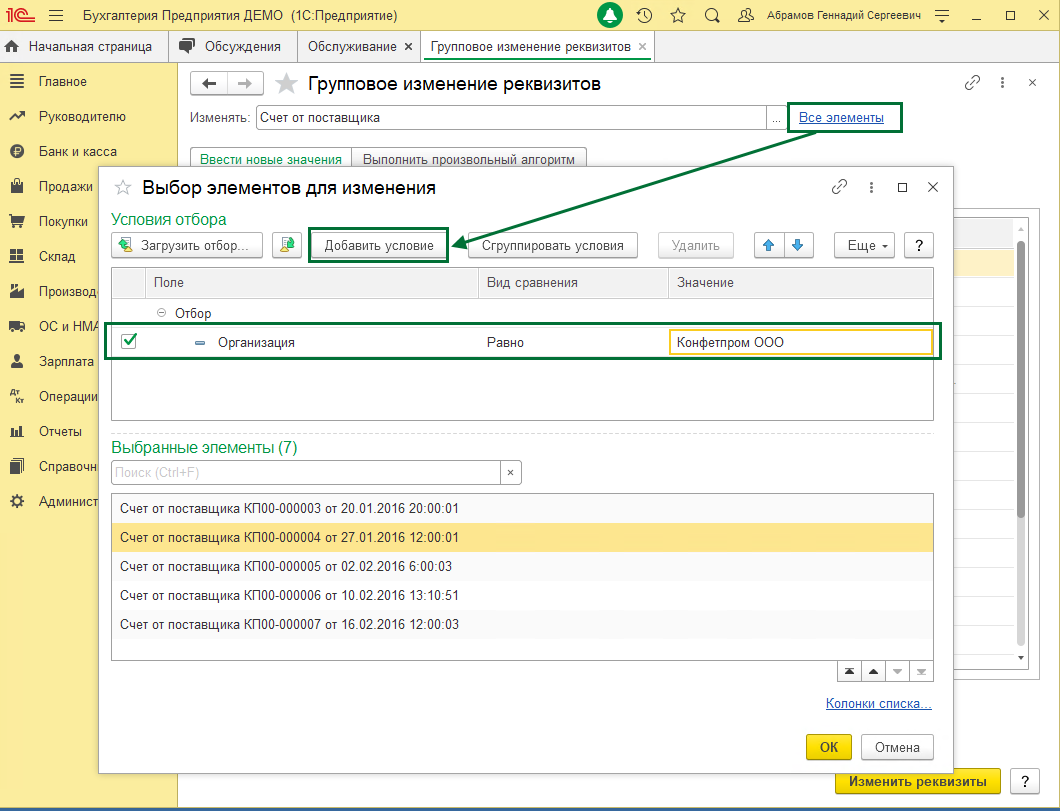Copy dialog link via chain icon
The height and width of the screenshot is (811, 1060).
pos(840,187)
